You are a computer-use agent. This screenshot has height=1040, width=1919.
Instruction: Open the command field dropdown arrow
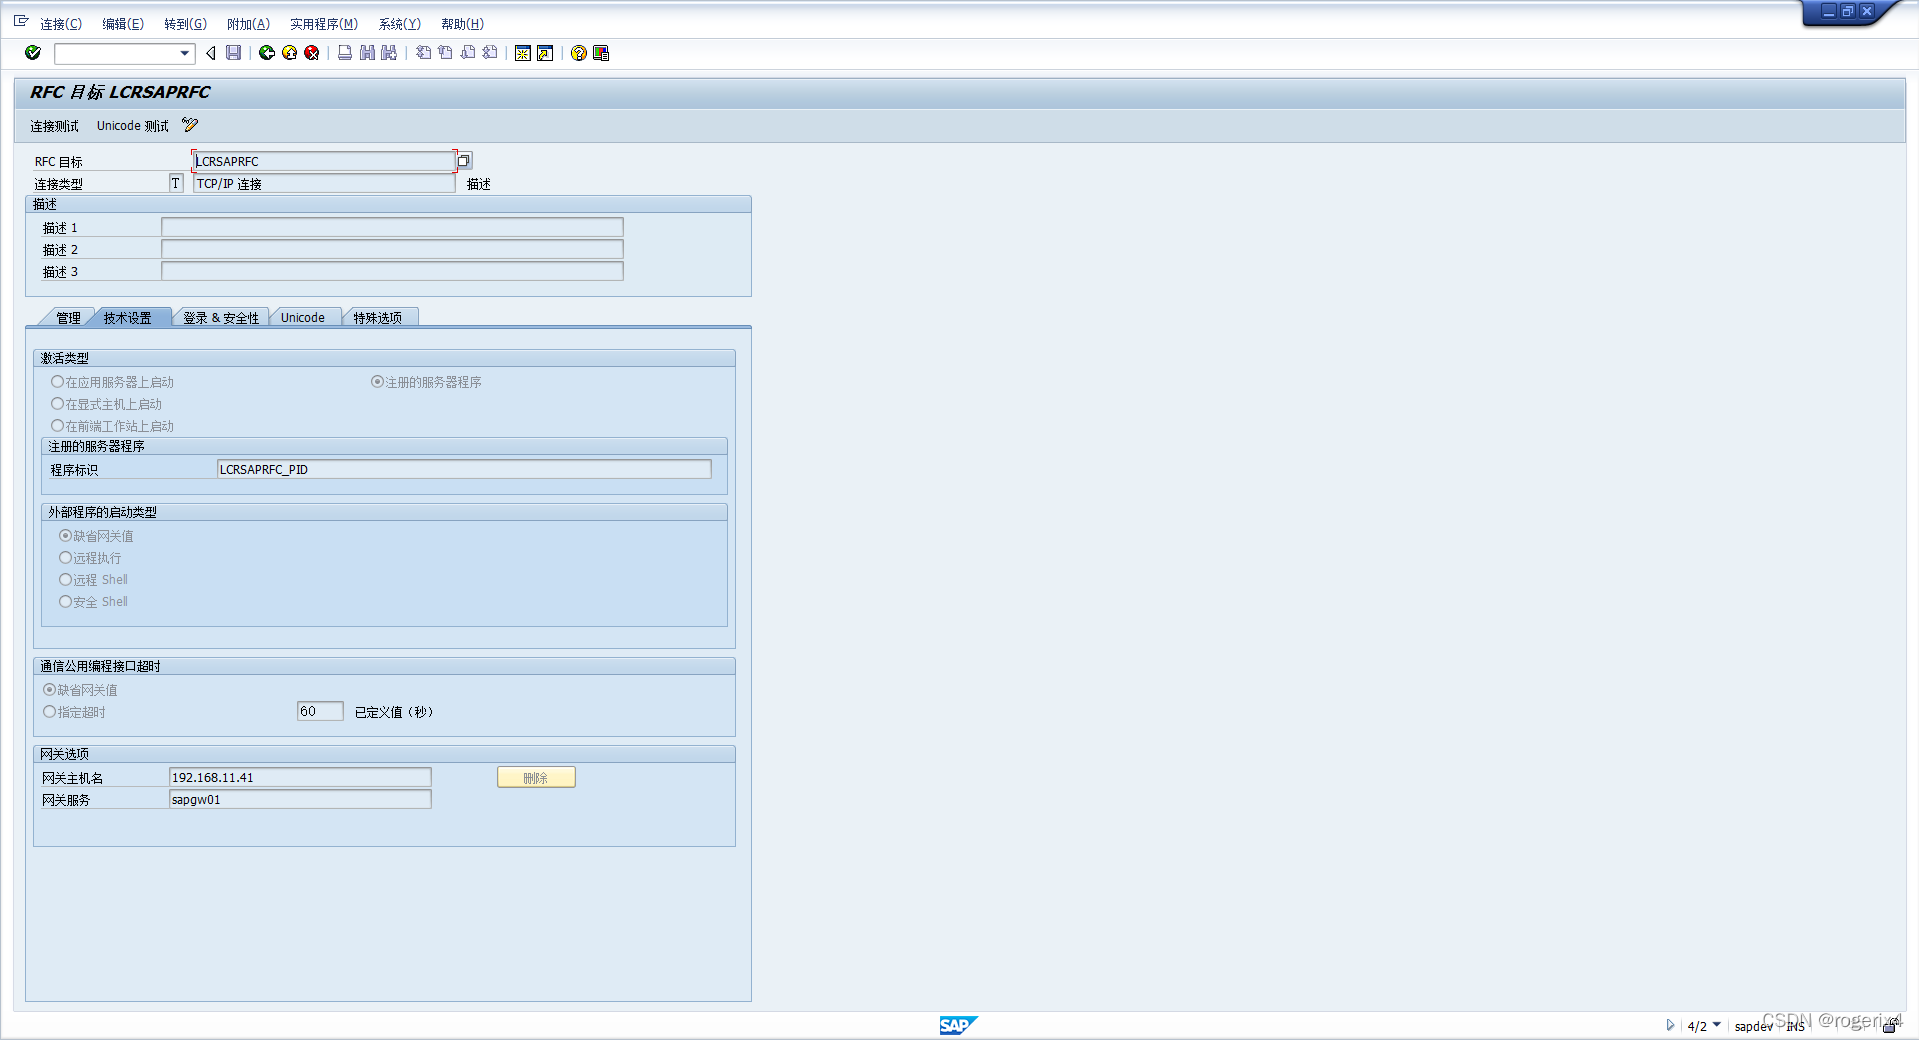point(185,53)
